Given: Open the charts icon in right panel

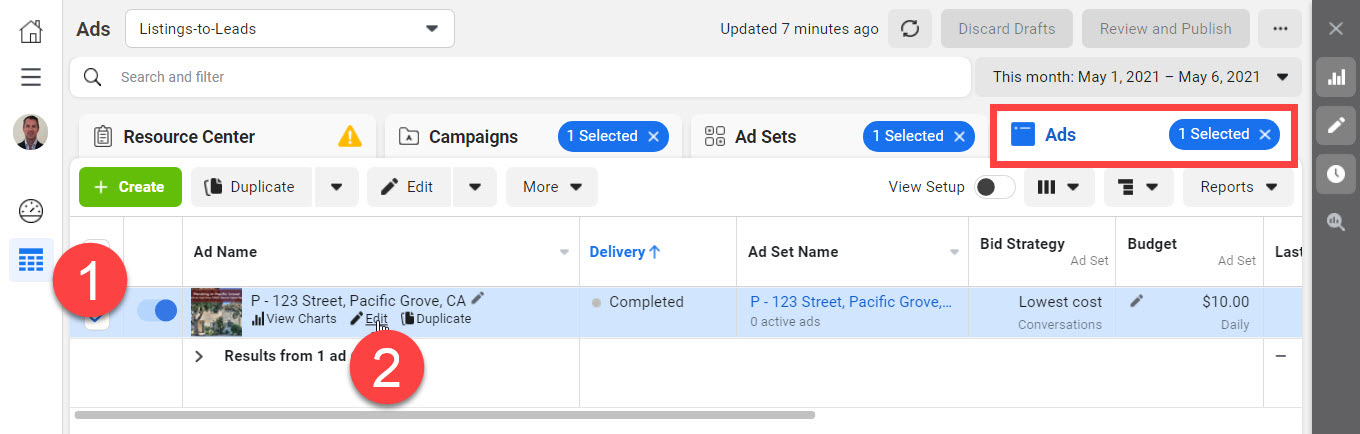Looking at the screenshot, I should [x=1336, y=77].
